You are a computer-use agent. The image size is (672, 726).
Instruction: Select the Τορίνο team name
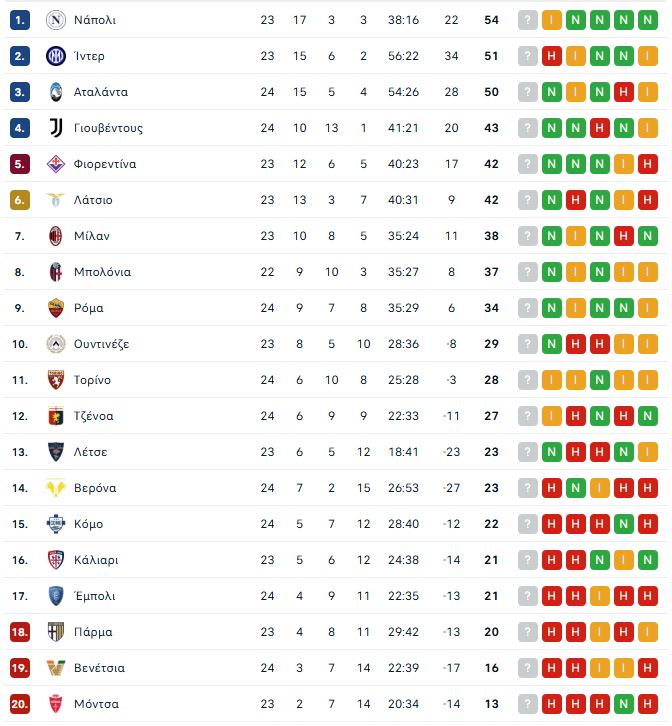coord(92,380)
